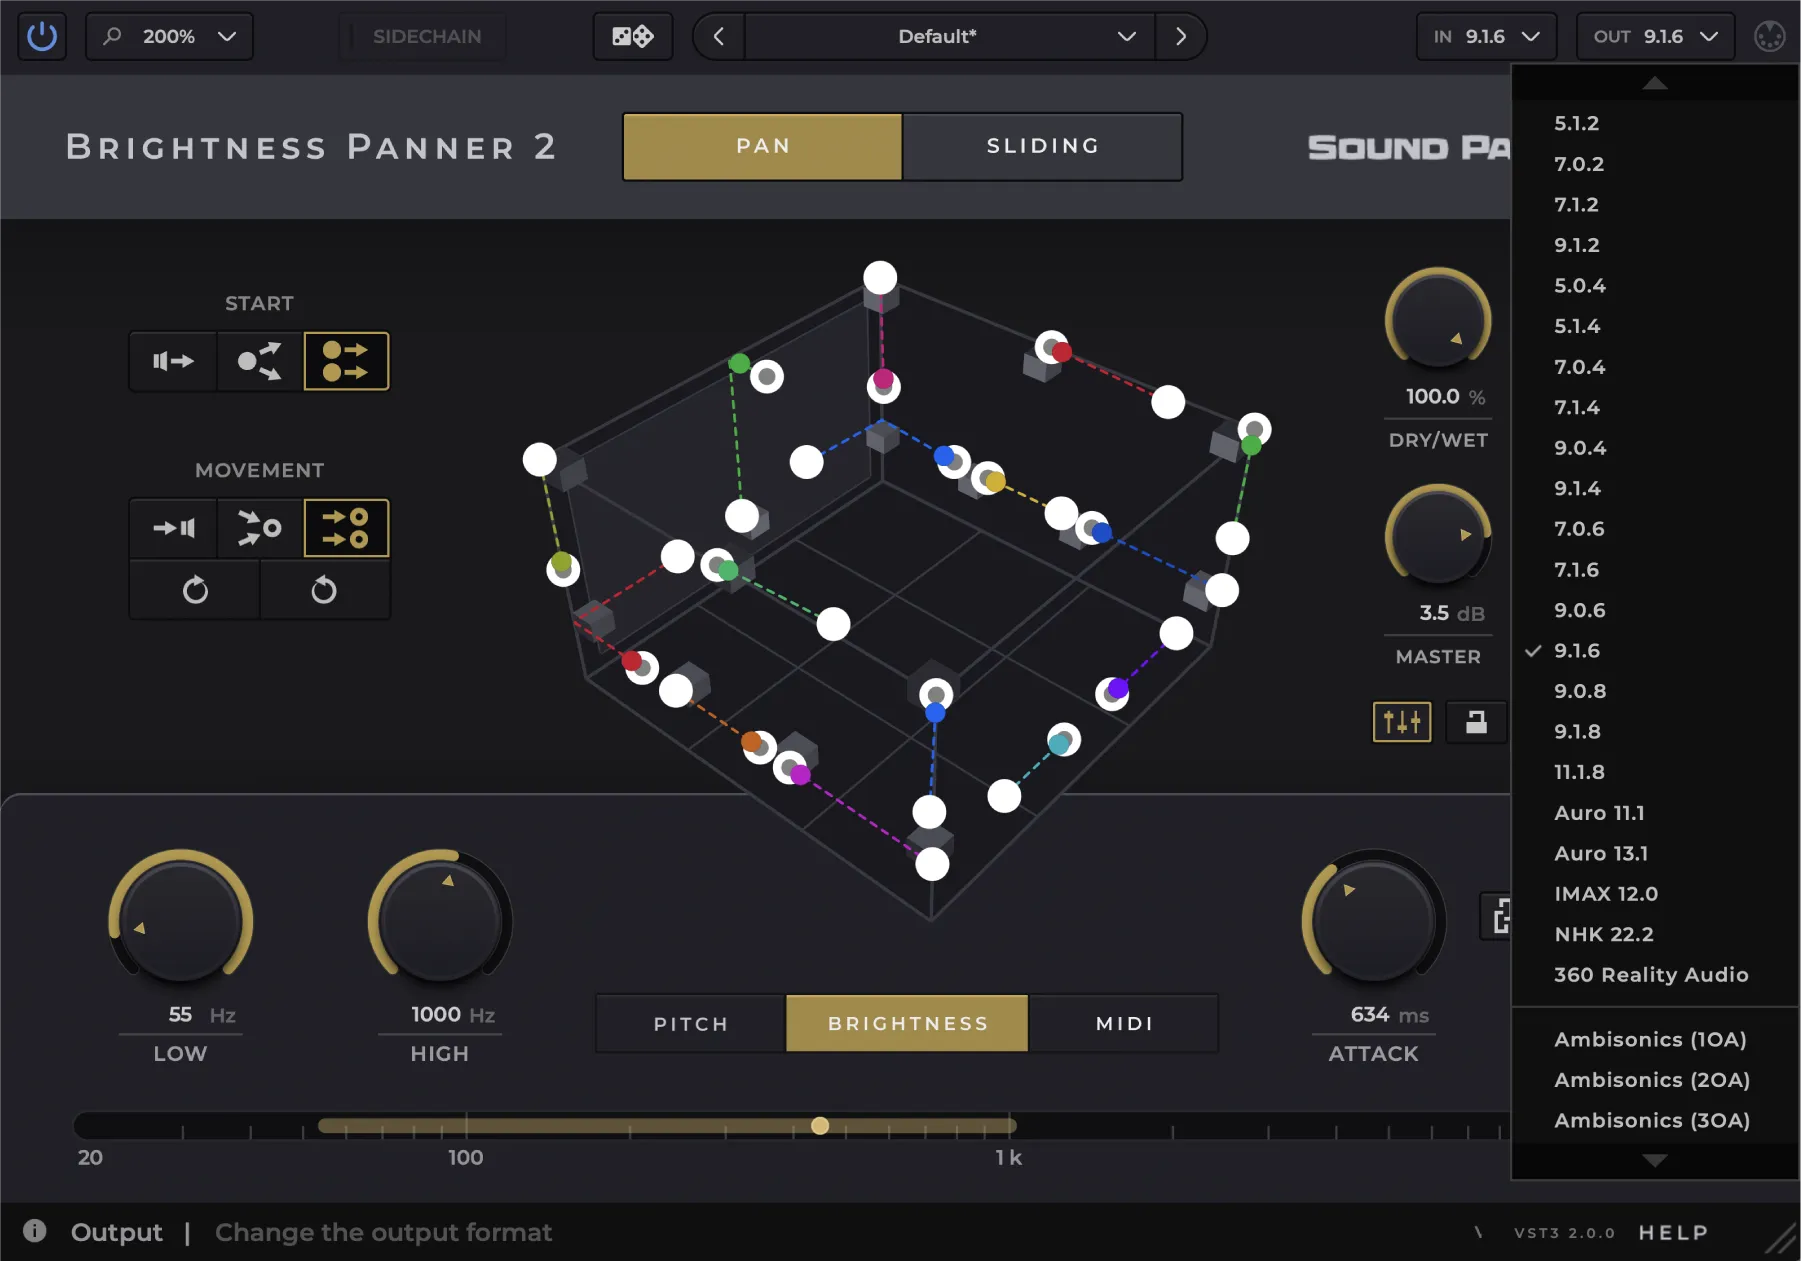
Task: Open the OUT 9.1.6 format dropdown
Action: [x=1655, y=37]
